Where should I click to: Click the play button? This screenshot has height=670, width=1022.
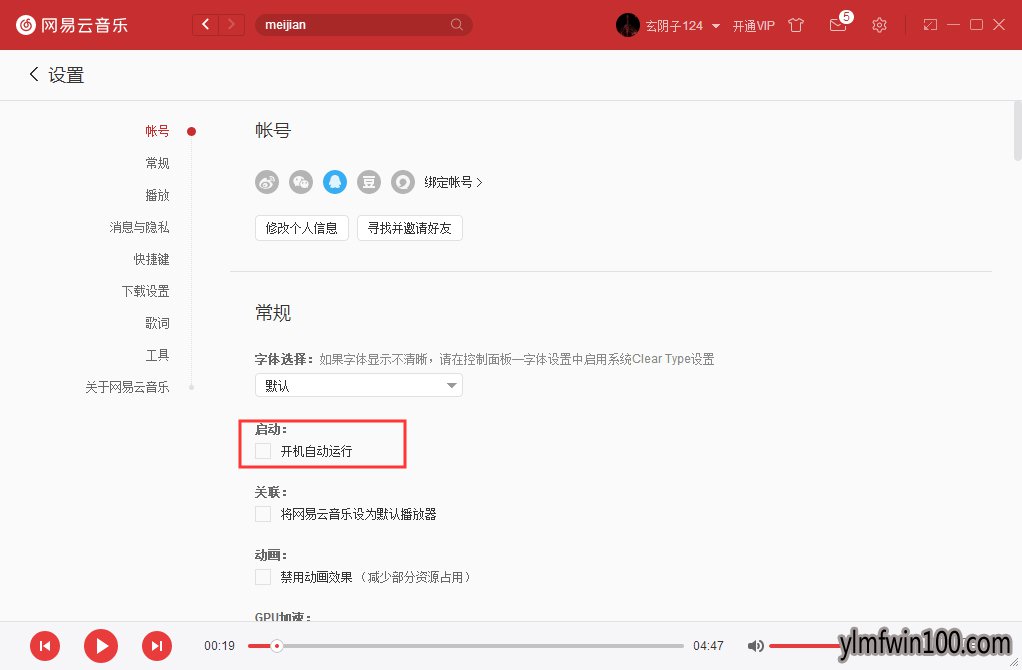pyautogui.click(x=101, y=646)
